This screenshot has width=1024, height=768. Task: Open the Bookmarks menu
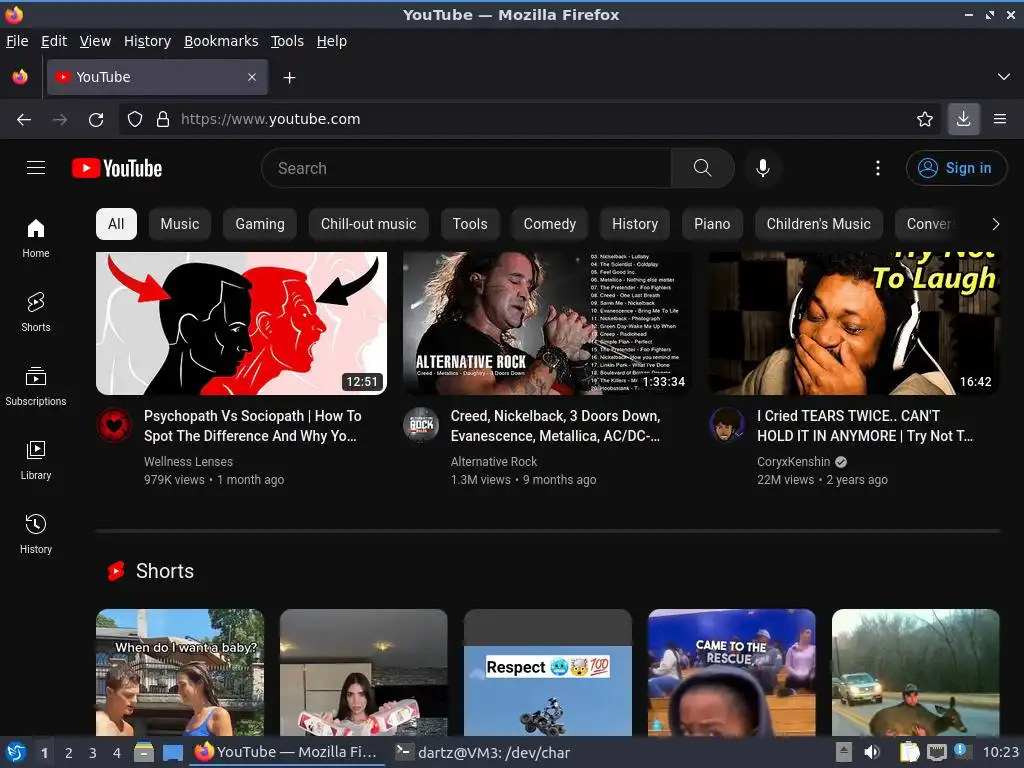point(221,41)
